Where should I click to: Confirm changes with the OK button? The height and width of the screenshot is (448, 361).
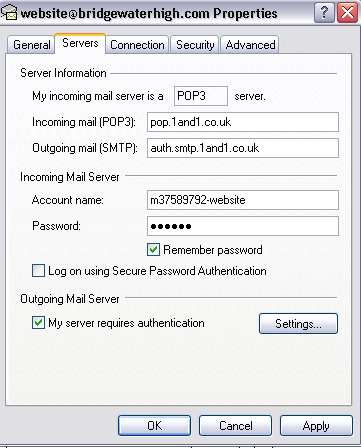(154, 425)
